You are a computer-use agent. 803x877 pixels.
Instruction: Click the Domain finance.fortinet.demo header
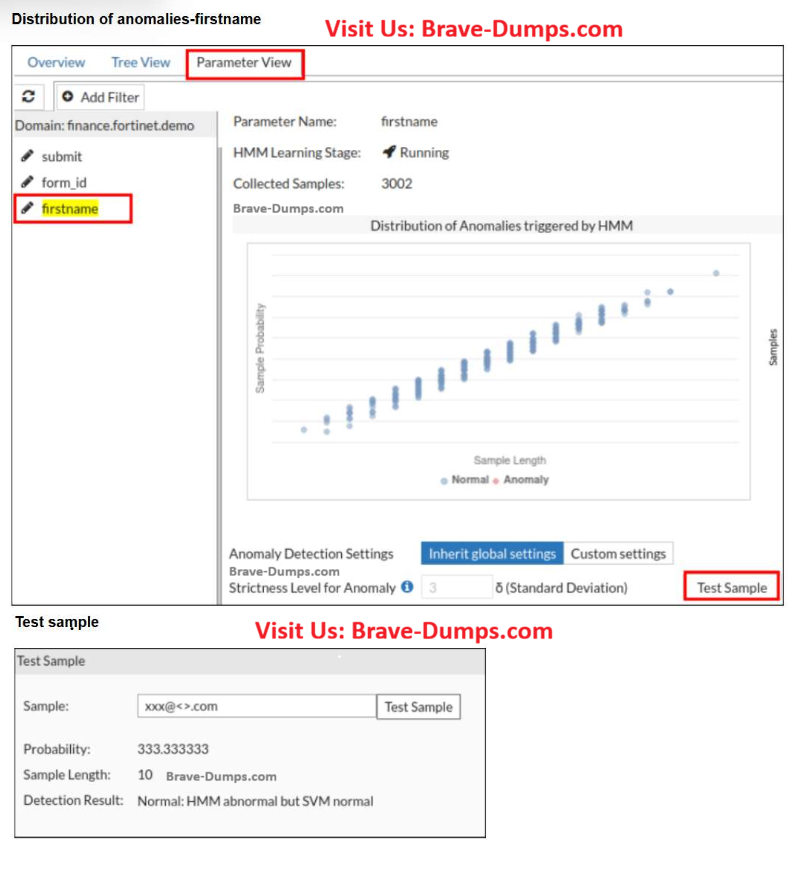(105, 126)
